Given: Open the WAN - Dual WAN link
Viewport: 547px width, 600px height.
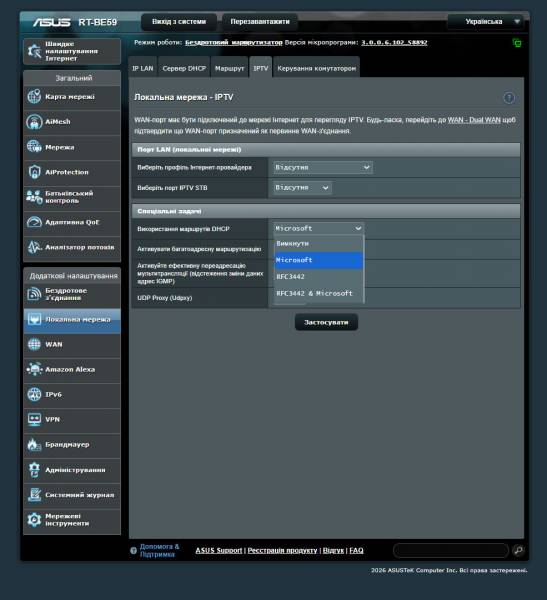Looking at the screenshot, I should click(x=474, y=120).
